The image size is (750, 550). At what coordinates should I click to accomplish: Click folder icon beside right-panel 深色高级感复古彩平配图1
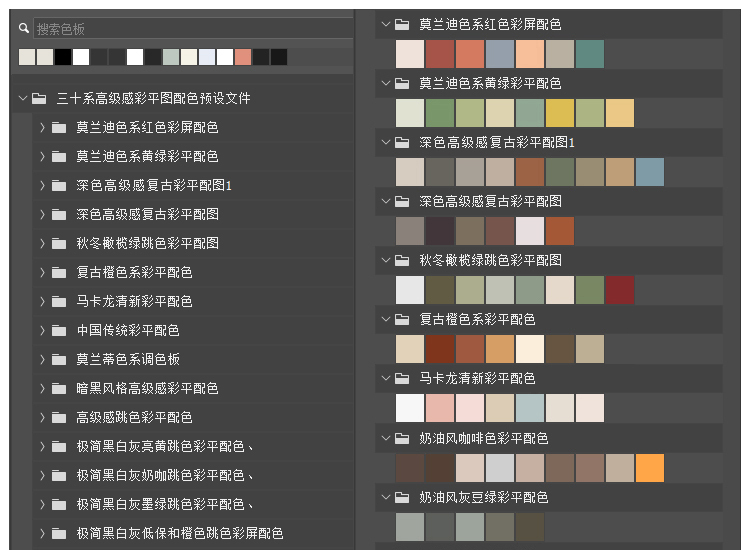(x=402, y=142)
